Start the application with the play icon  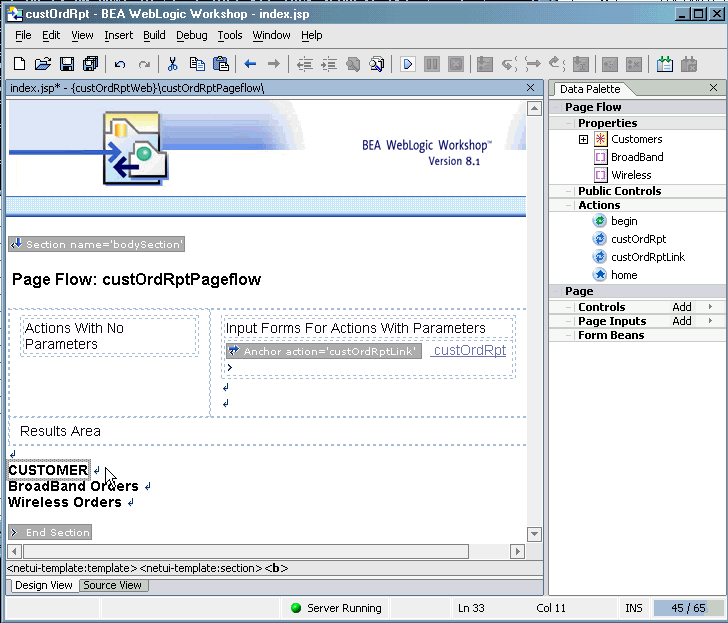tap(407, 64)
